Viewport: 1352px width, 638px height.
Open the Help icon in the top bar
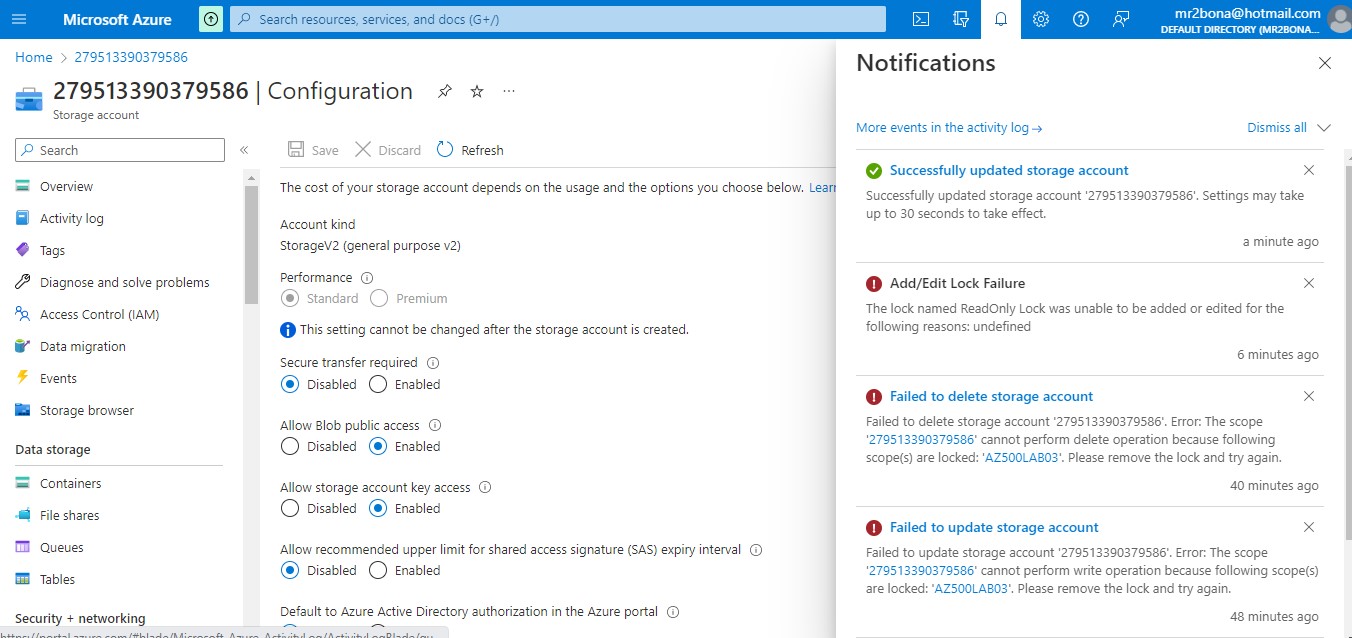pos(1080,19)
